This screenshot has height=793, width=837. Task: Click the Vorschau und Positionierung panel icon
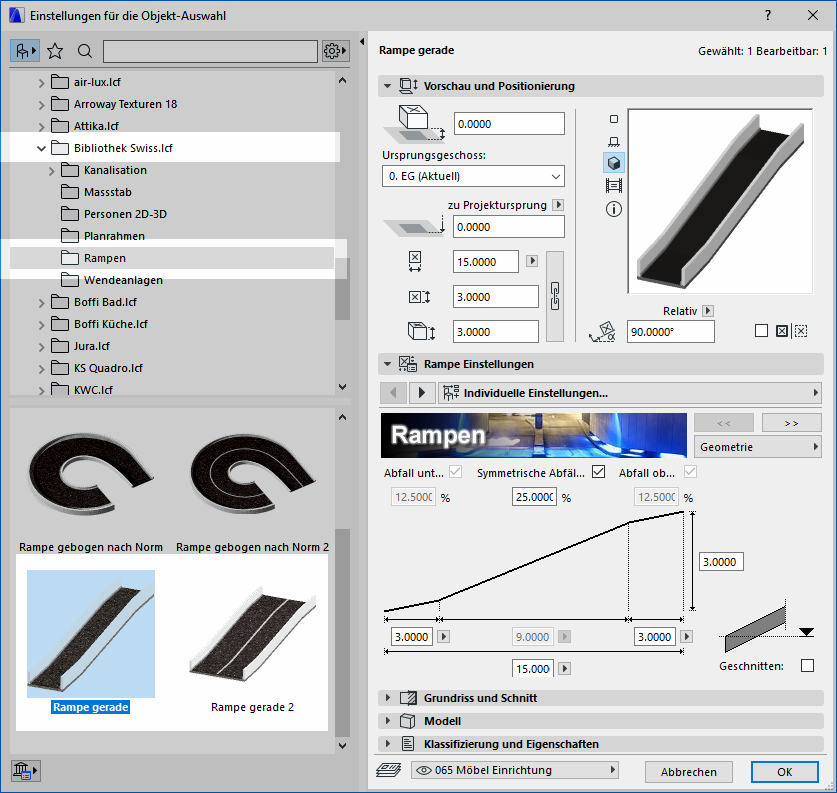click(409, 86)
